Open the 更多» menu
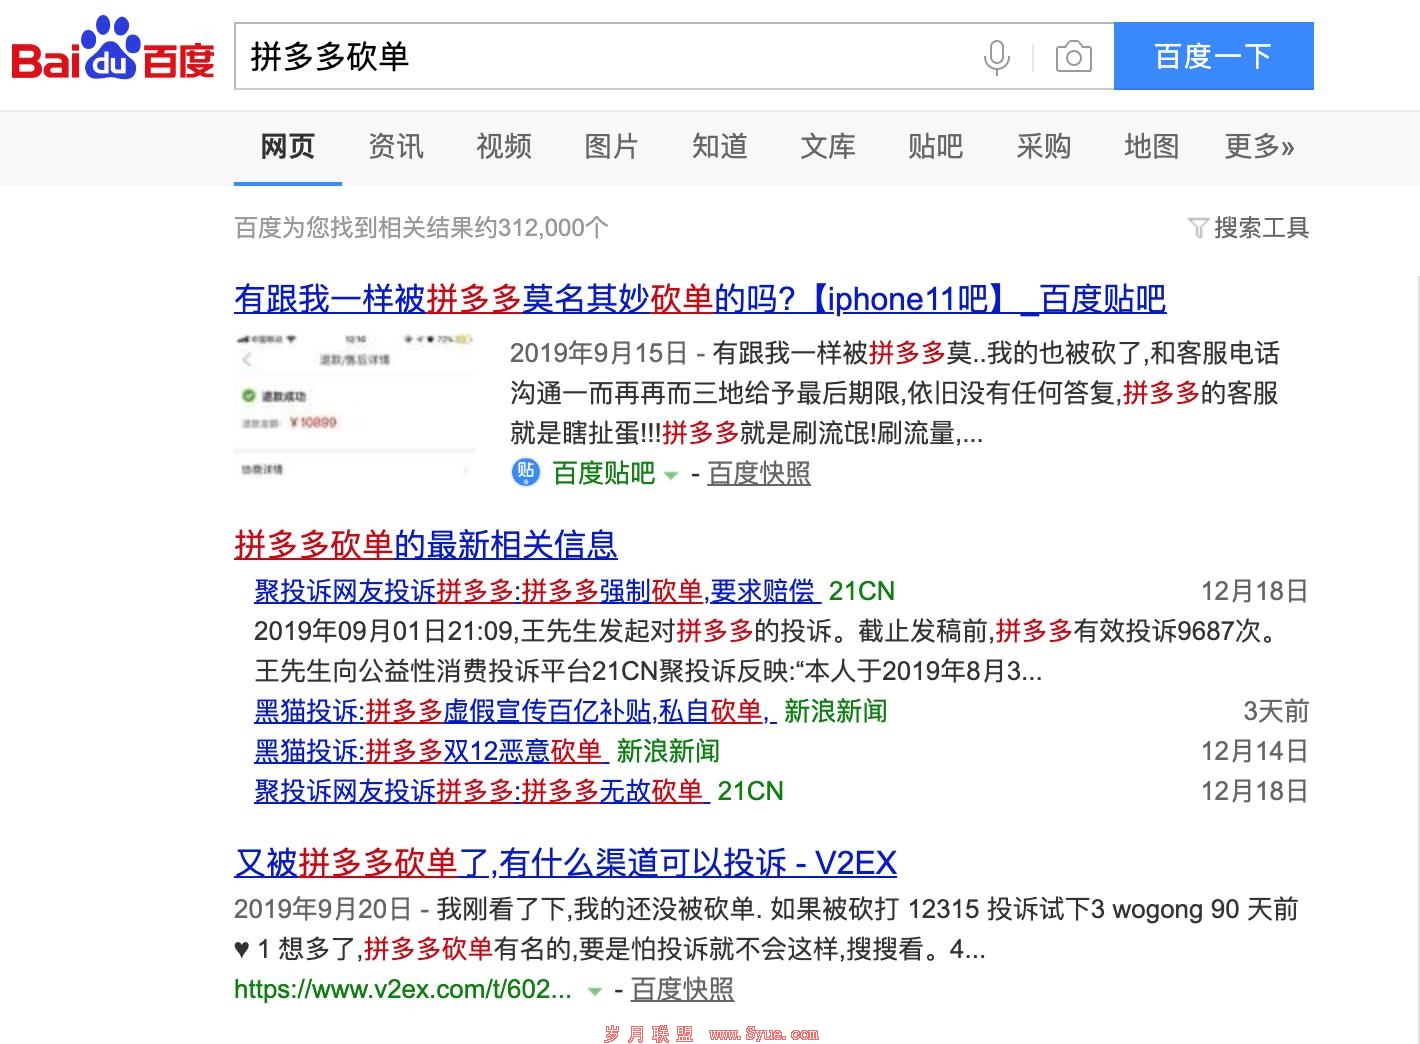 (1259, 147)
